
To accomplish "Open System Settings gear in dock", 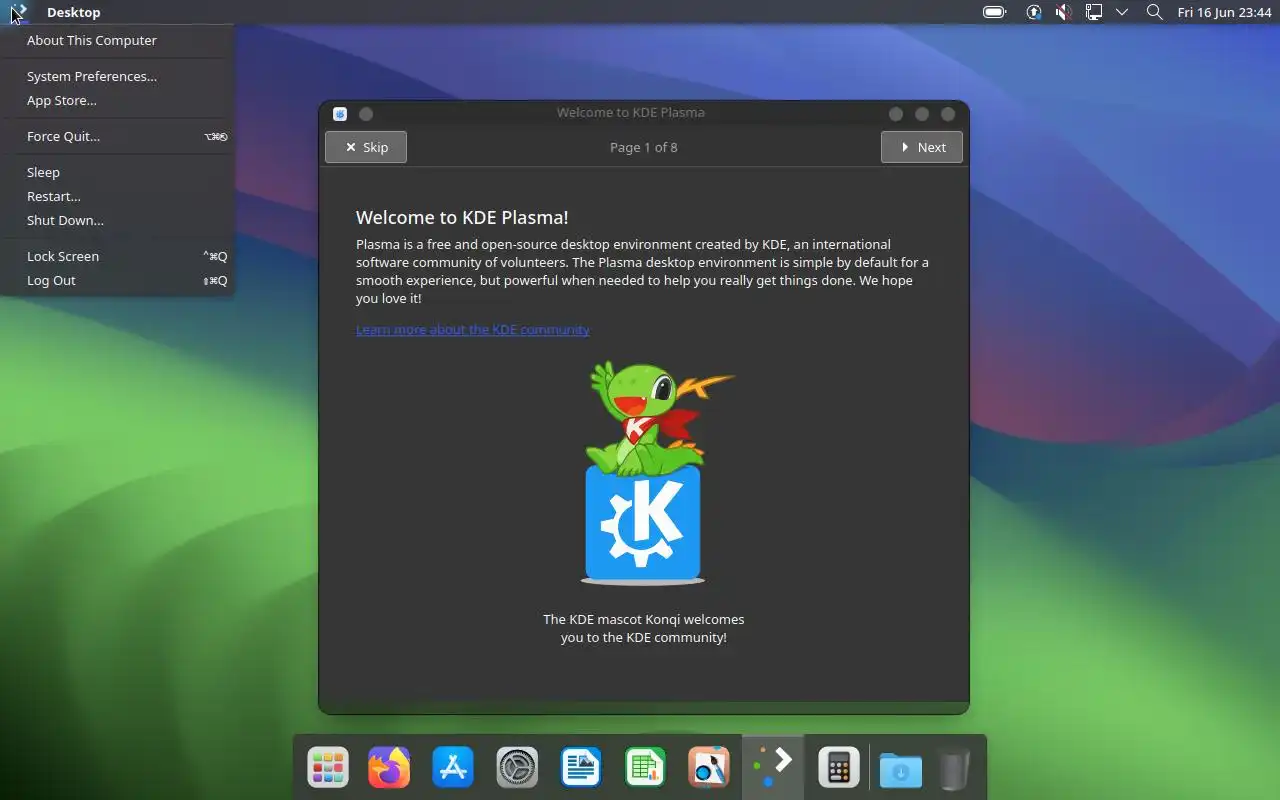I will (x=517, y=768).
